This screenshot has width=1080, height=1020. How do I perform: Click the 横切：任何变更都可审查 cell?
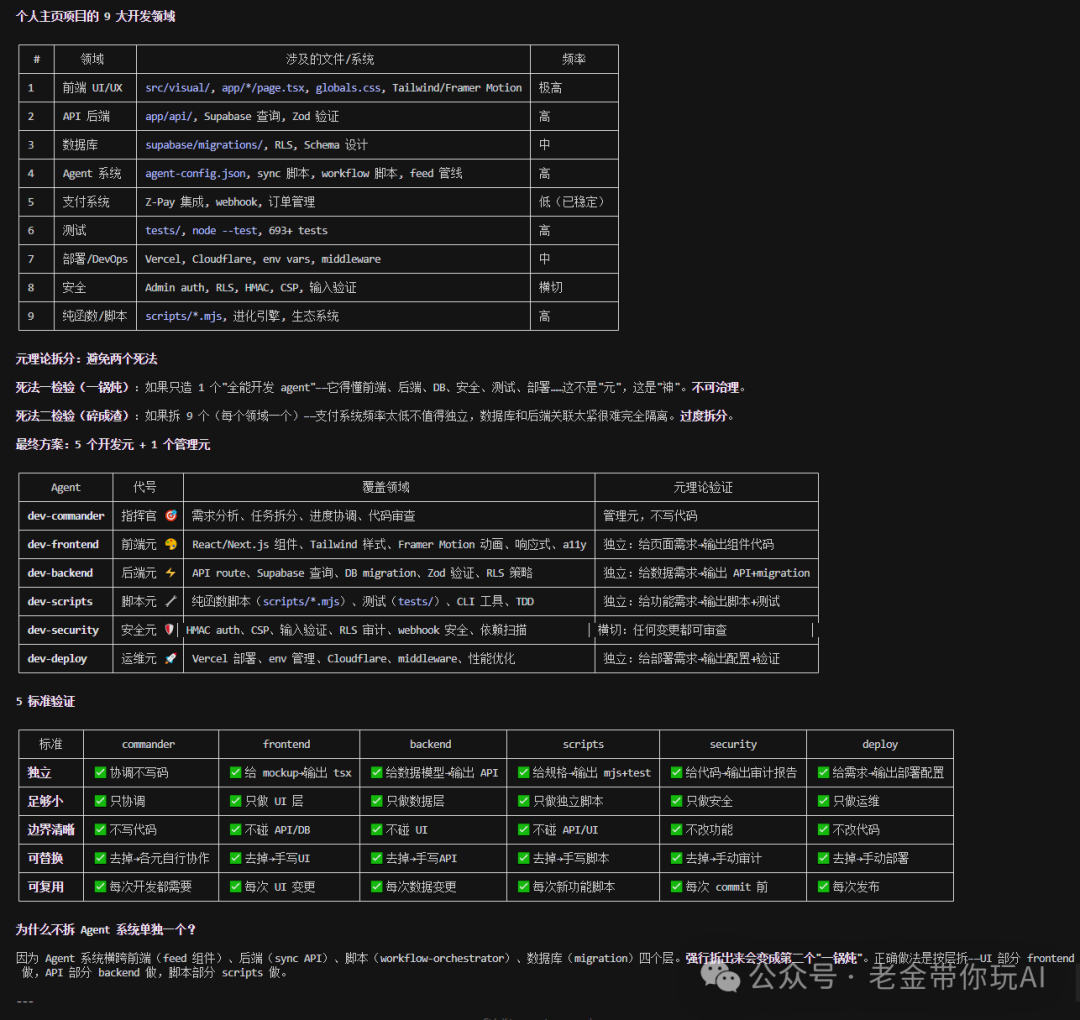pyautogui.click(x=704, y=630)
